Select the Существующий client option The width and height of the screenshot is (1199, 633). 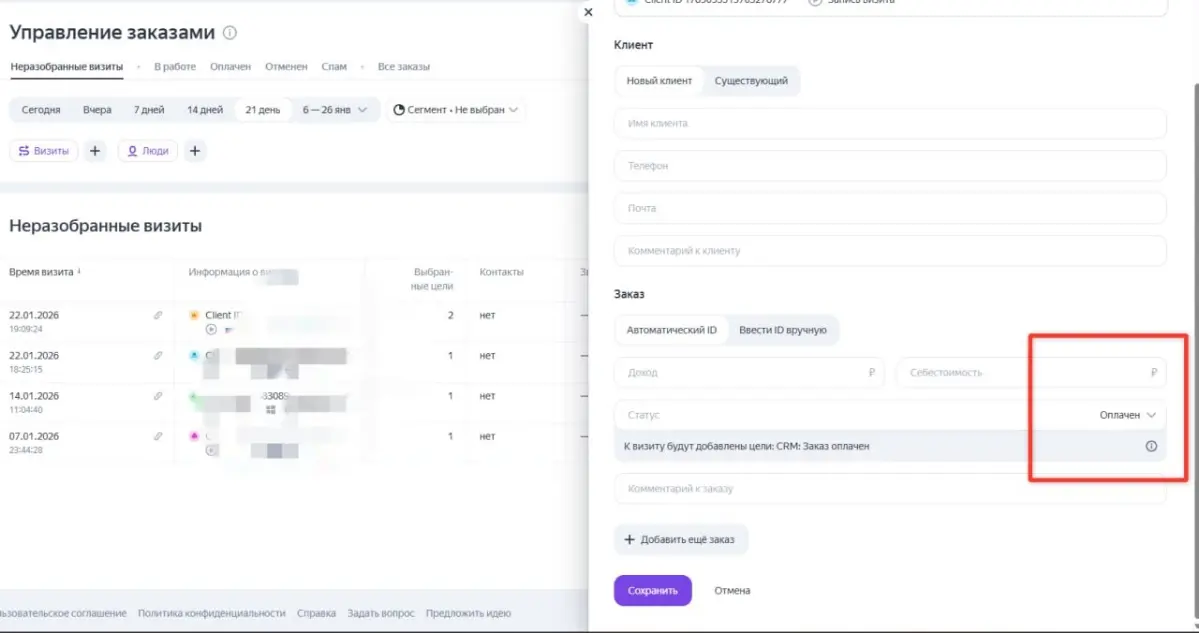coord(750,81)
